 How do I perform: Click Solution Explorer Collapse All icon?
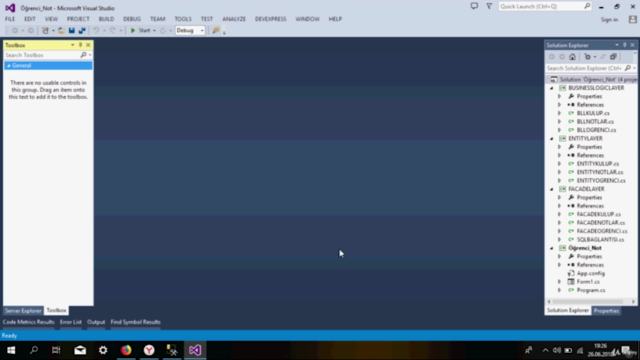tap(613, 57)
